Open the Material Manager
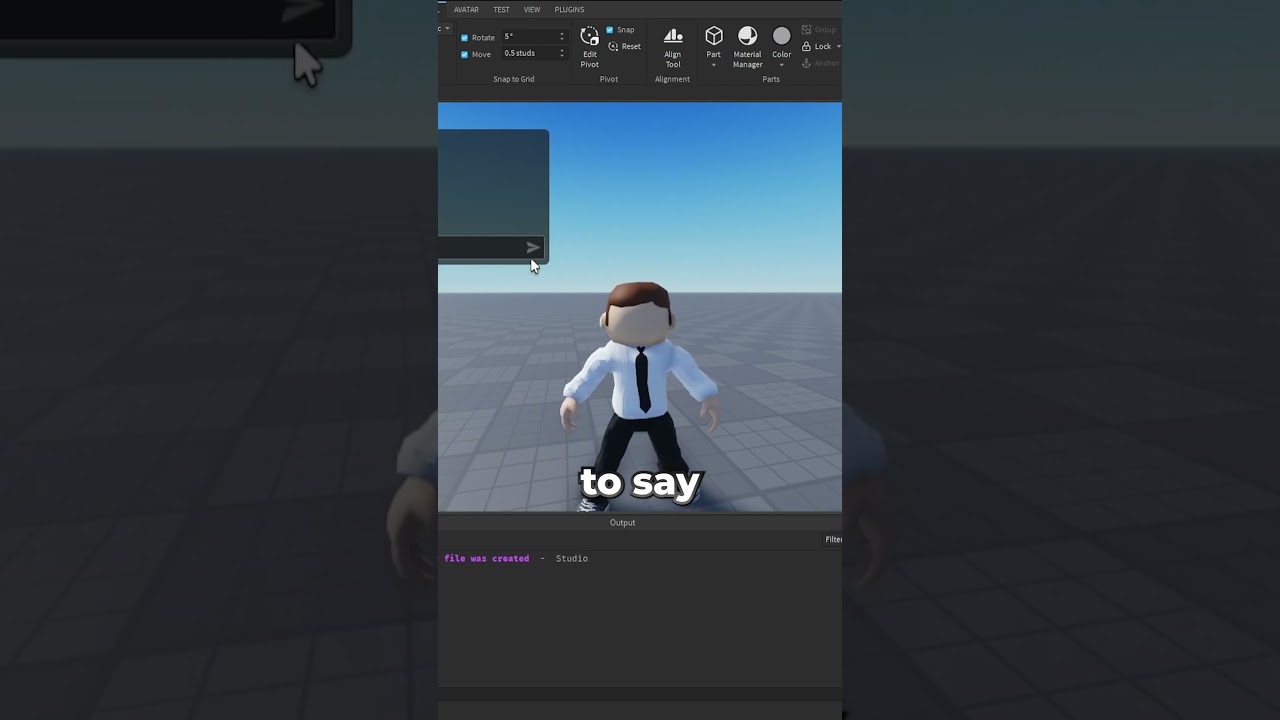The image size is (1280, 720). 747,47
